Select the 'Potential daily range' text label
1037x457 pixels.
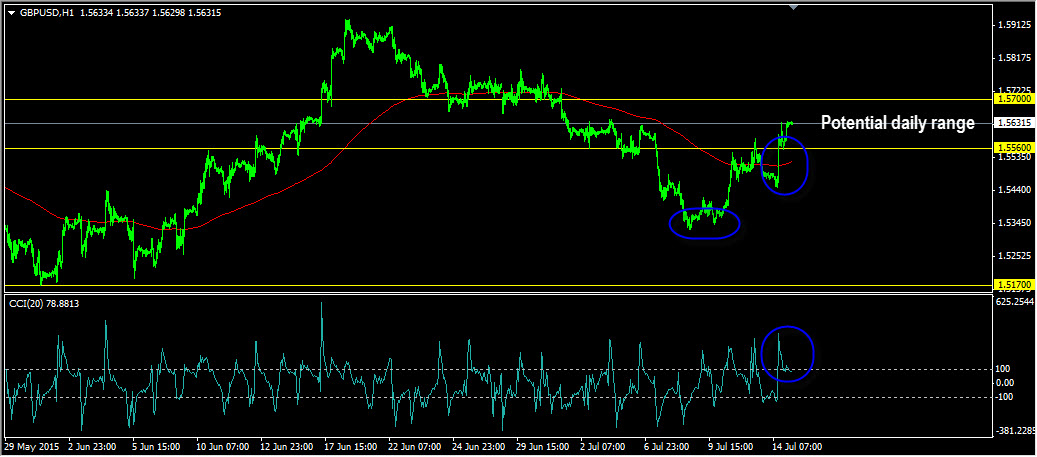[x=897, y=122]
